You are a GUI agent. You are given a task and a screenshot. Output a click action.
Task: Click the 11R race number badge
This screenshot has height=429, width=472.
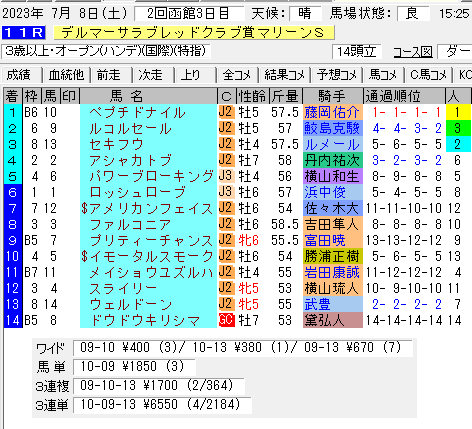pos(23,33)
